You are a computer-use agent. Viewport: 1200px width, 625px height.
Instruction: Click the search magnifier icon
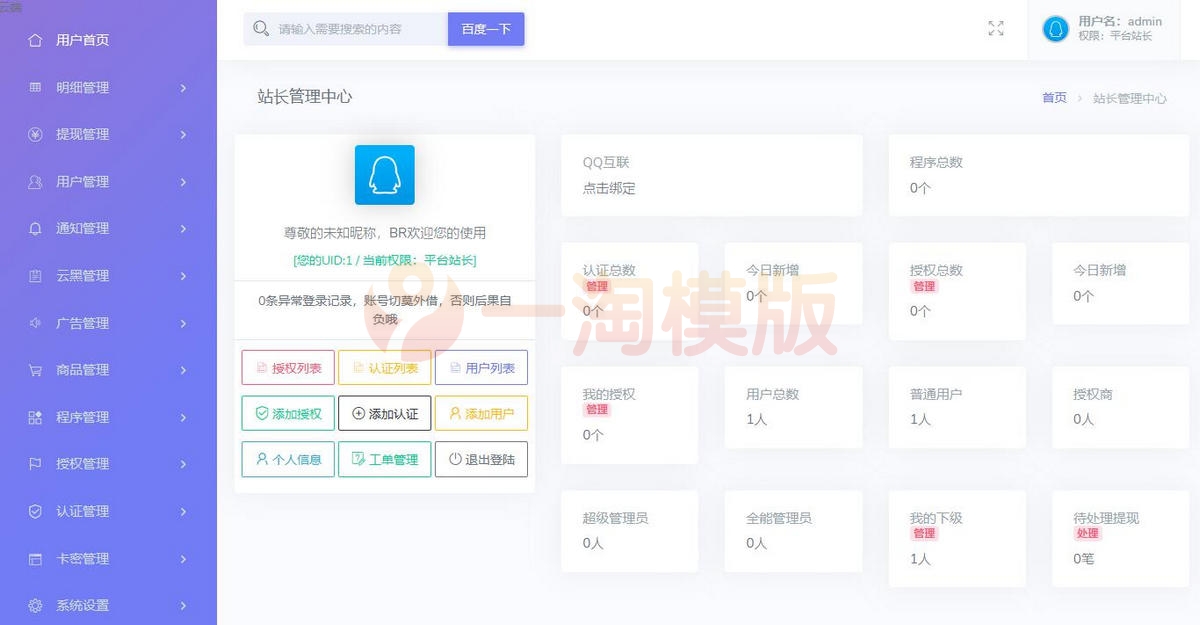(x=261, y=29)
